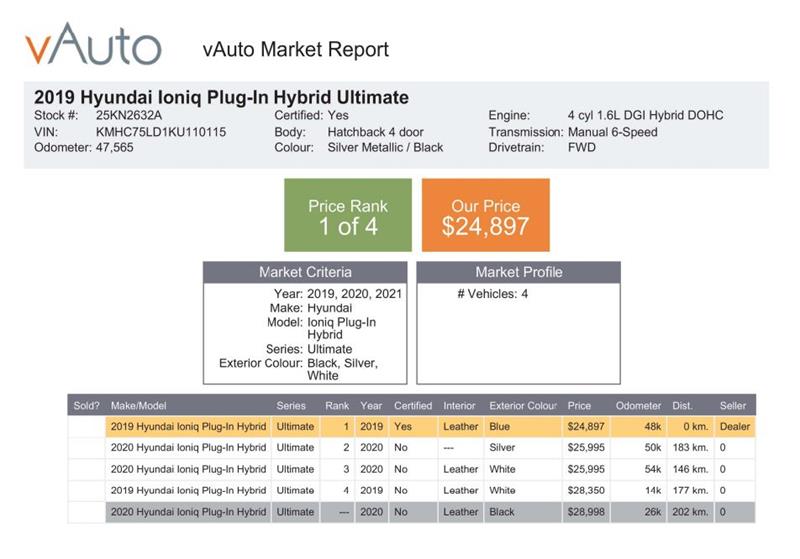Click the Market Profile panel header
The image size is (800, 559).
[518, 272]
